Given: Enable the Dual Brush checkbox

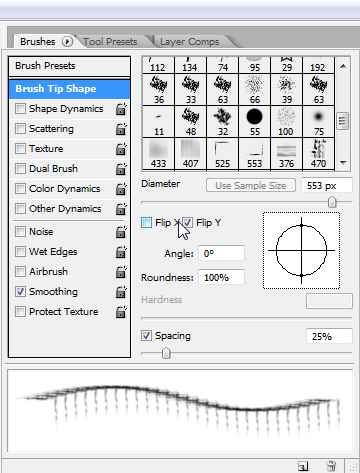Looking at the screenshot, I should 20,169.
